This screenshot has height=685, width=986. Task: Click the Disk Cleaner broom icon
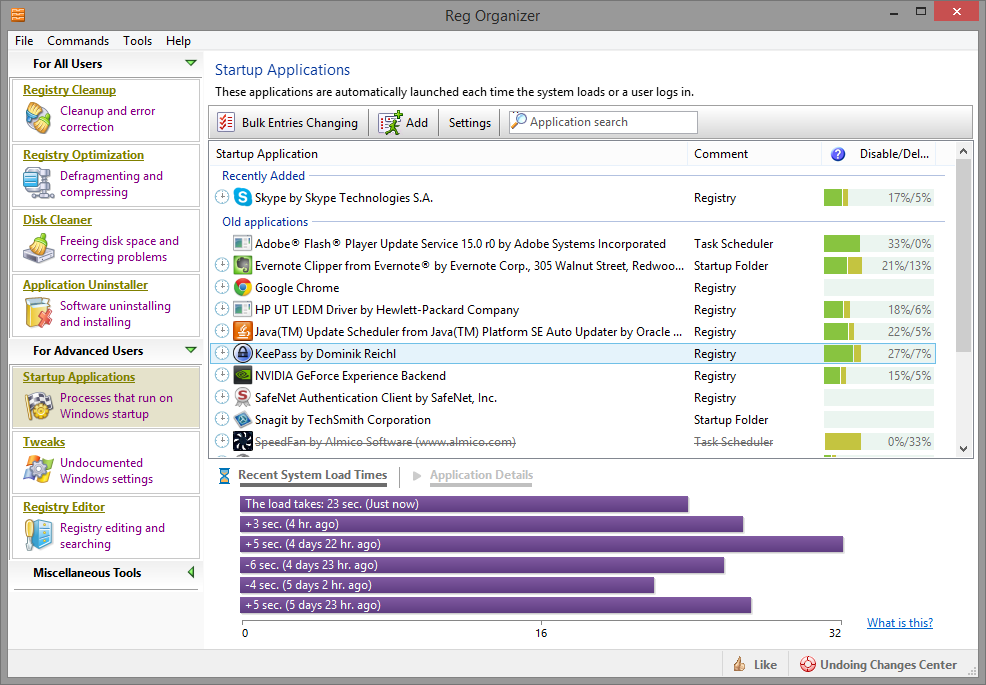pyautogui.click(x=37, y=246)
